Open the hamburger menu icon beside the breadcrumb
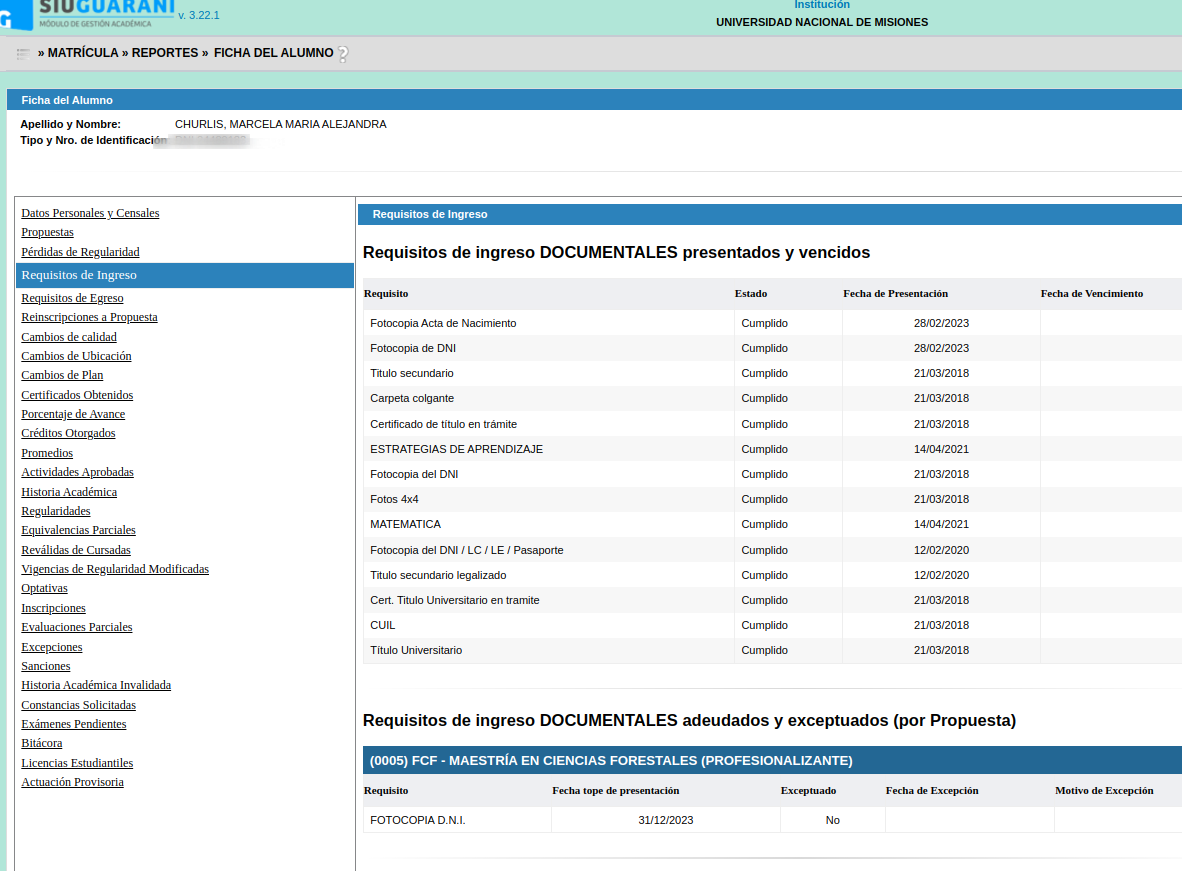1182x871 pixels. pyautogui.click(x=23, y=54)
